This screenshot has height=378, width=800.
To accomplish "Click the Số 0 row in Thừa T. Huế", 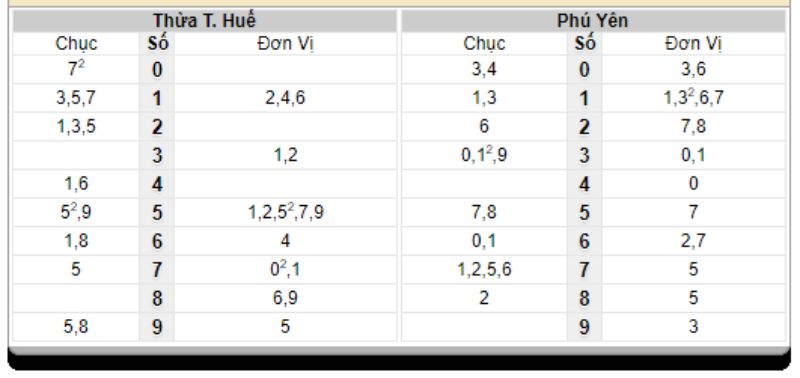I will (x=205, y=69).
